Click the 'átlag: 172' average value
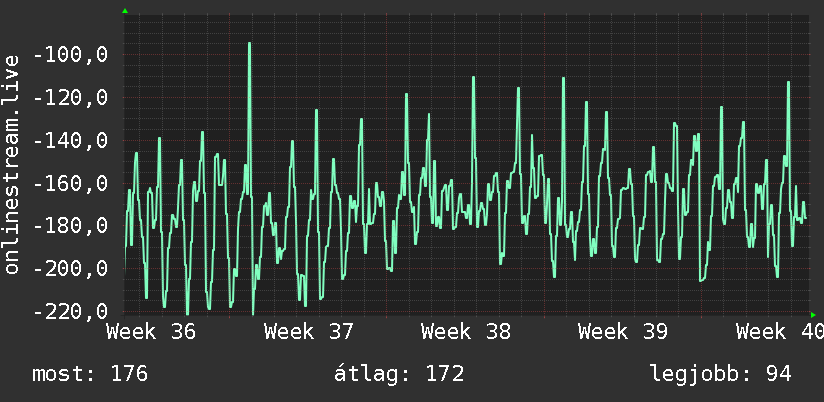 (x=399, y=374)
